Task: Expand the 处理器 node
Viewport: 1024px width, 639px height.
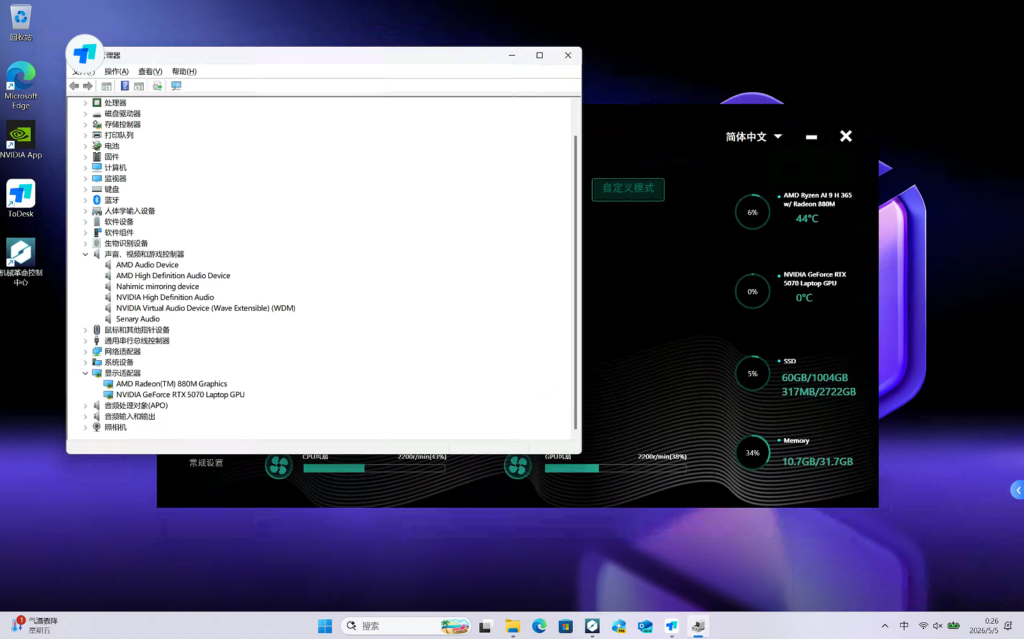Action: tap(85, 103)
